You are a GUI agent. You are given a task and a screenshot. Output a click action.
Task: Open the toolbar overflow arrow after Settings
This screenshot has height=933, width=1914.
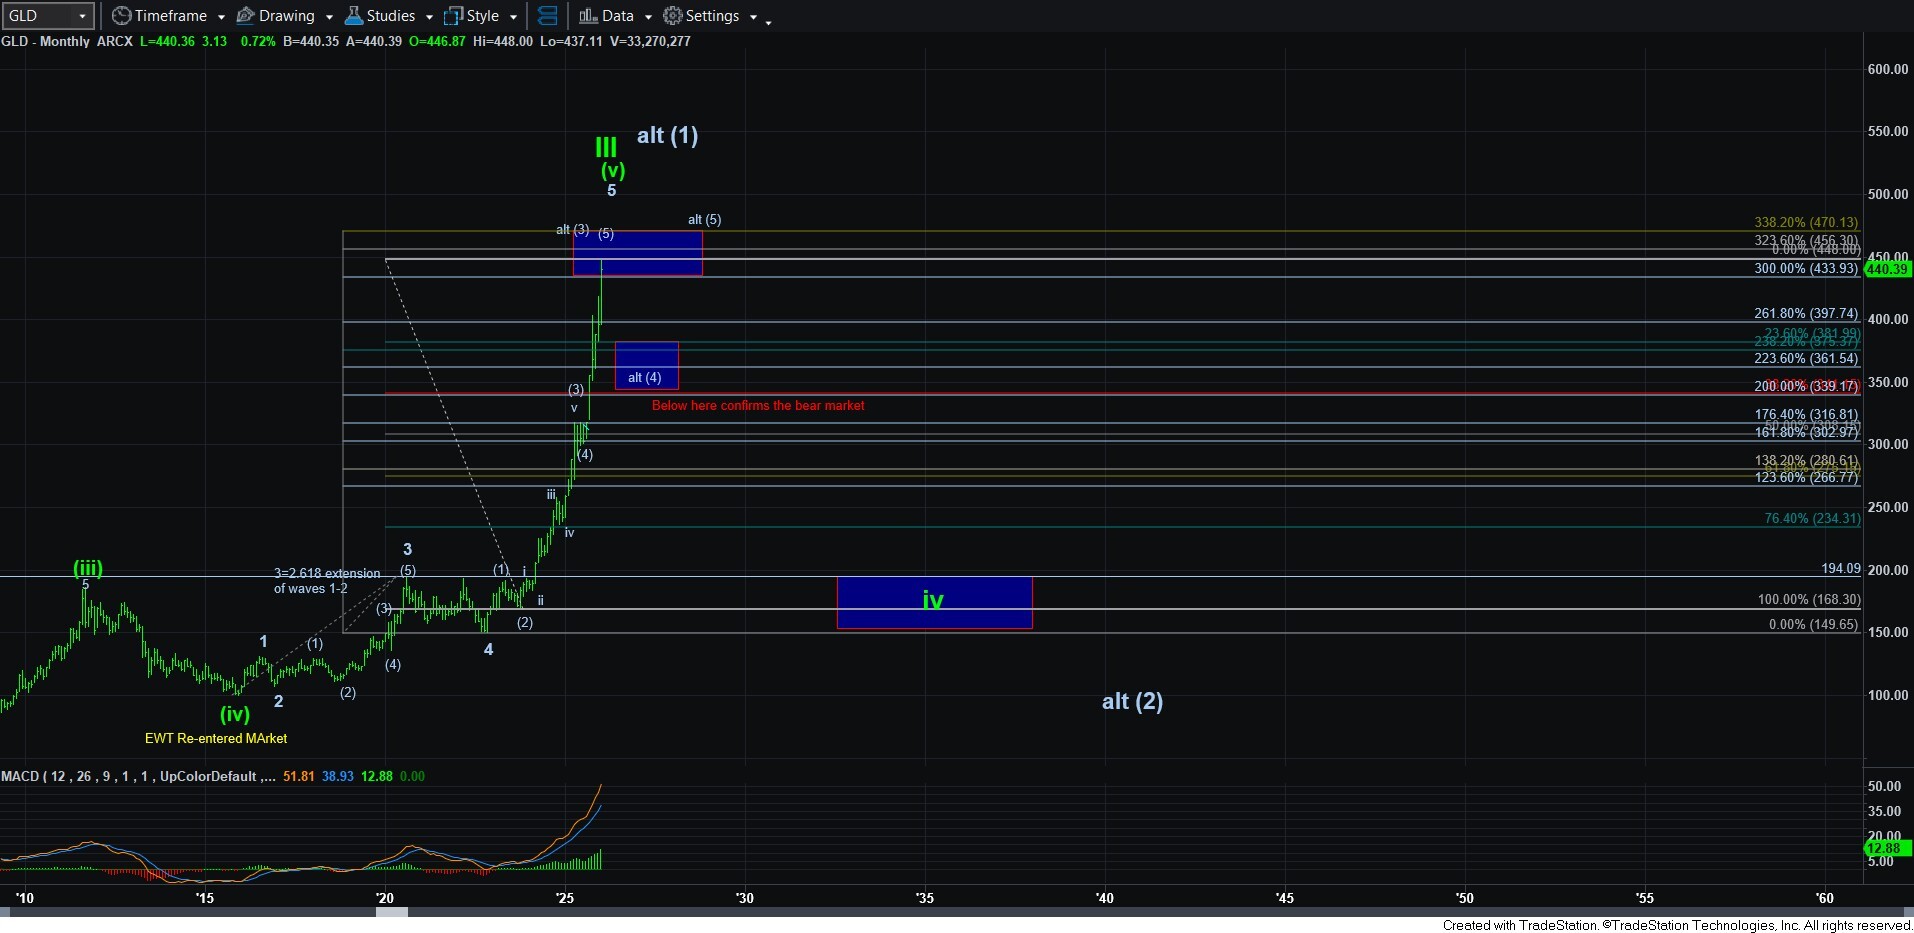coord(768,21)
